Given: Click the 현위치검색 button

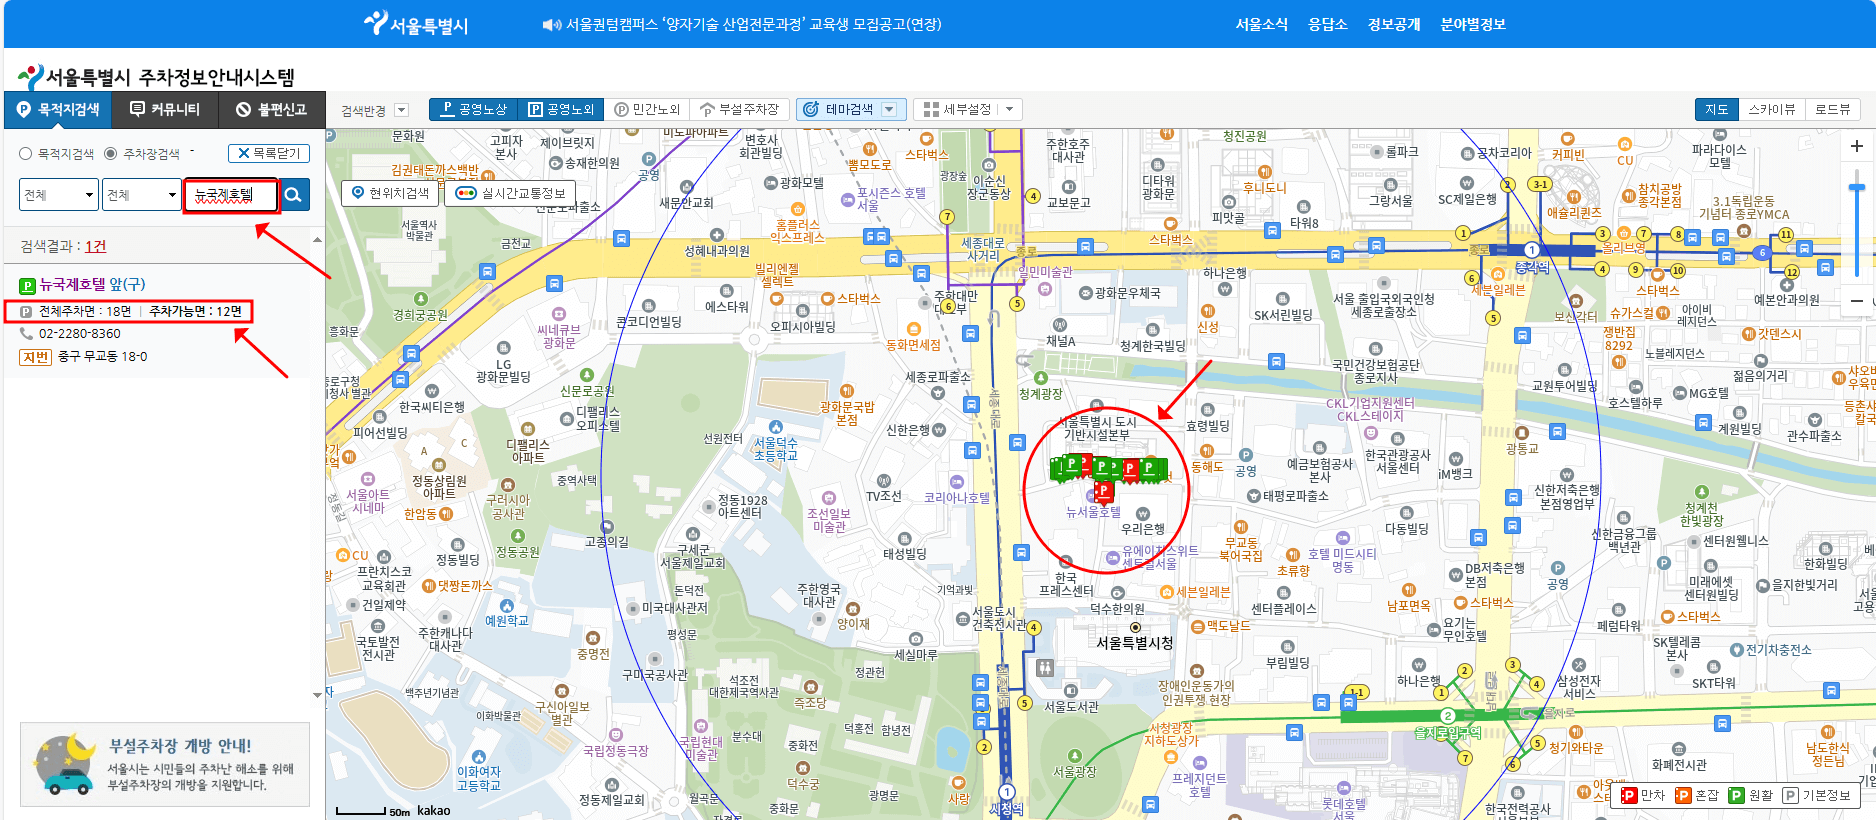Looking at the screenshot, I should coord(391,193).
